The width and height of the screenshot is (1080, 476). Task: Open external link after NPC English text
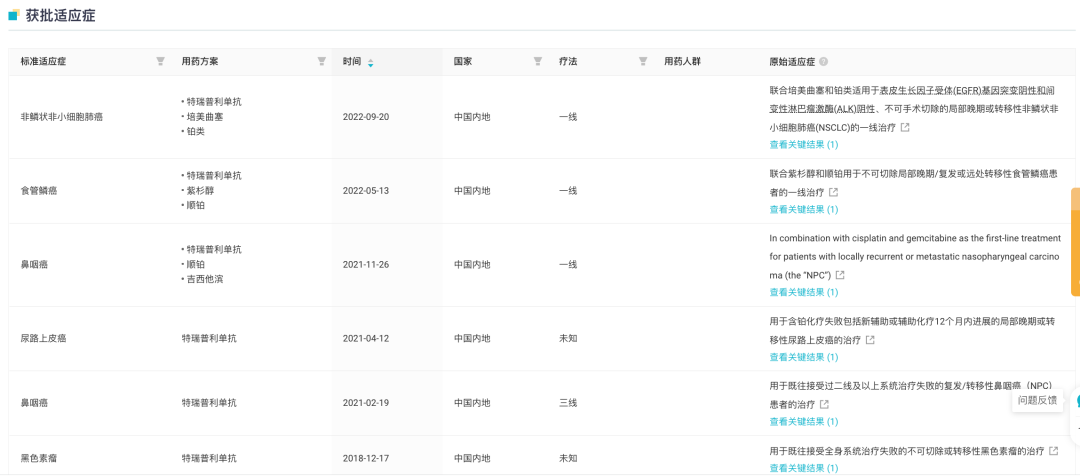click(840, 275)
